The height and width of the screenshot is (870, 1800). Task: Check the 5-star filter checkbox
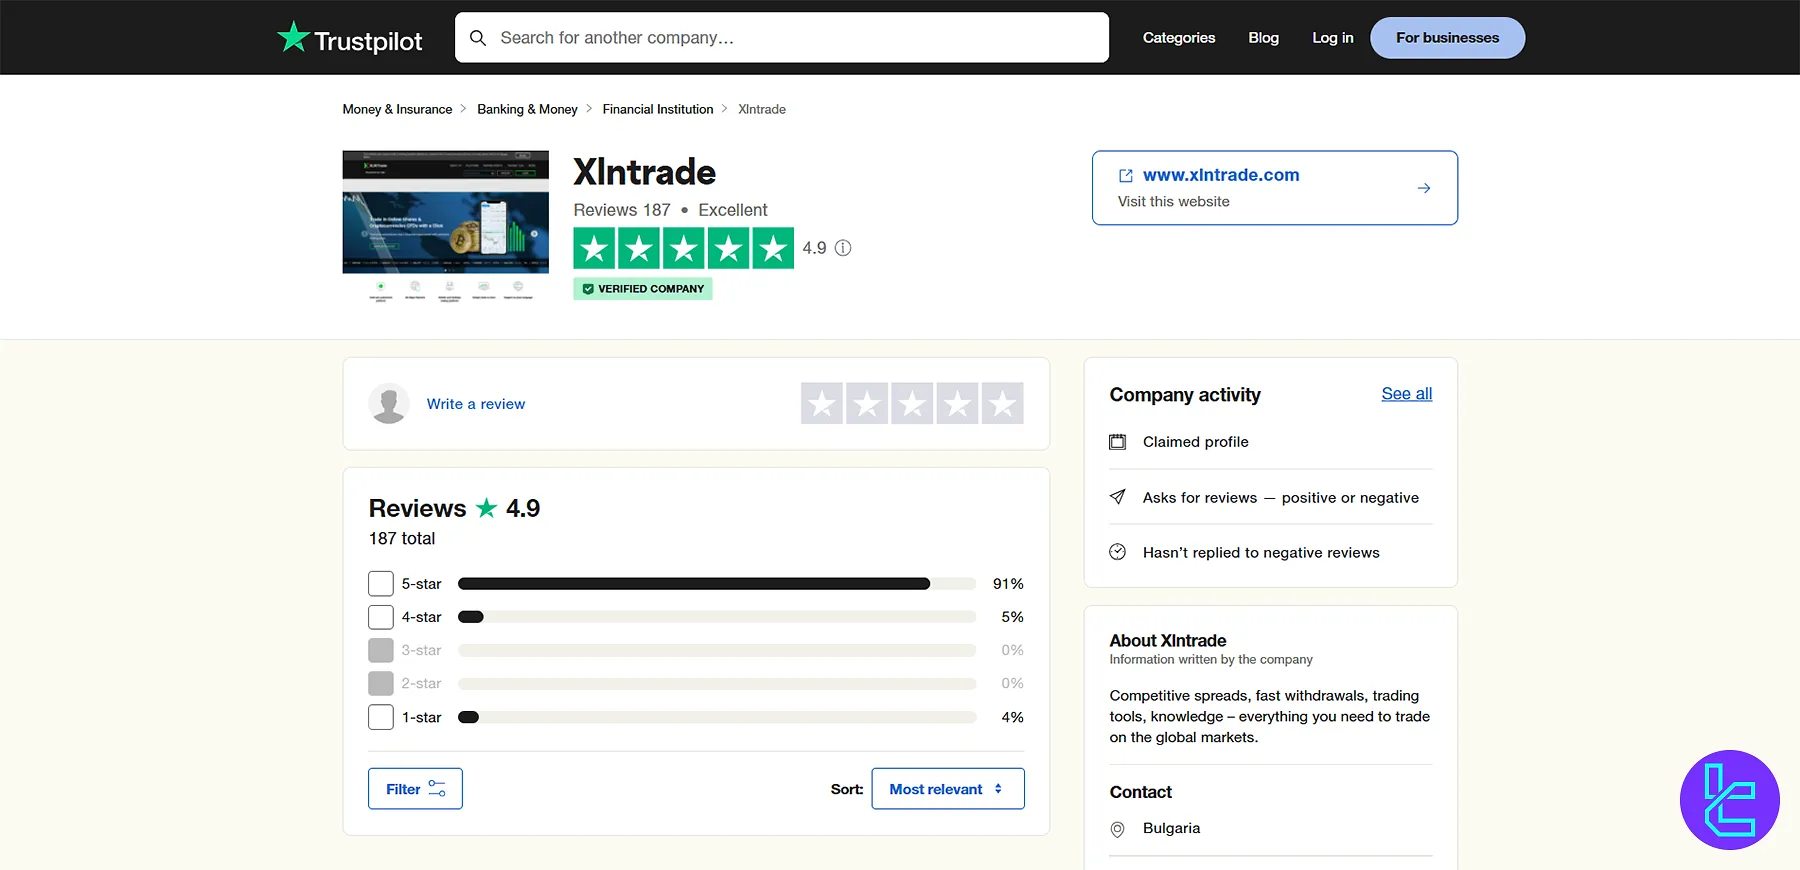point(381,584)
